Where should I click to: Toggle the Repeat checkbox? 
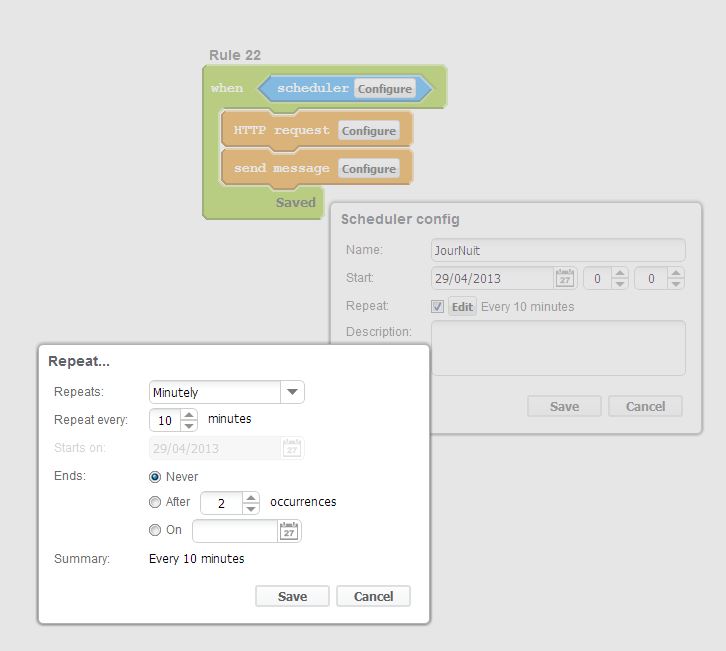click(x=437, y=307)
